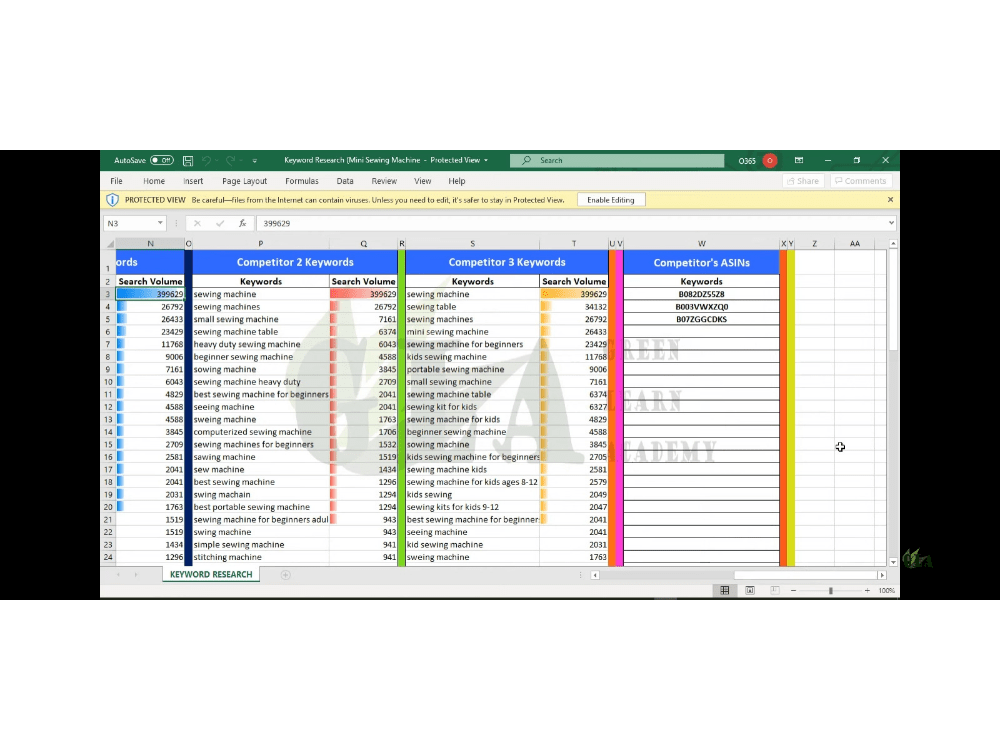Image resolution: width=1000 pixels, height=750 pixels.
Task: Switch to the Formulas ribbon tab
Action: [301, 181]
